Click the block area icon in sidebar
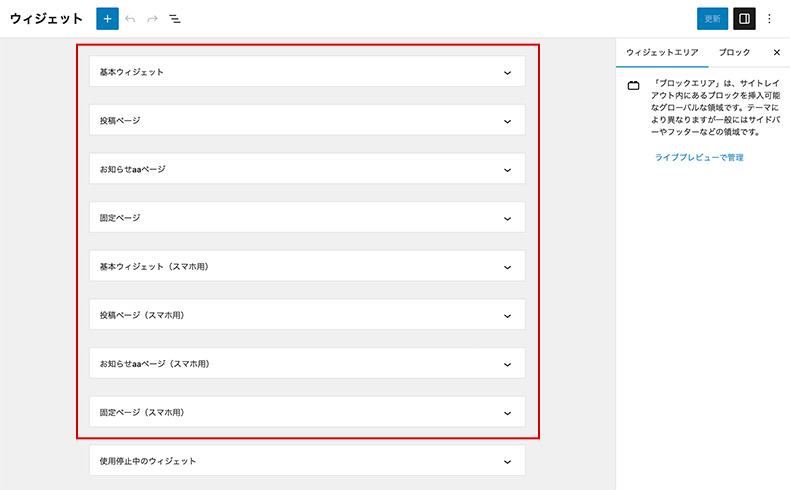Screen dimensions: 790x490 pyautogui.click(x=633, y=86)
